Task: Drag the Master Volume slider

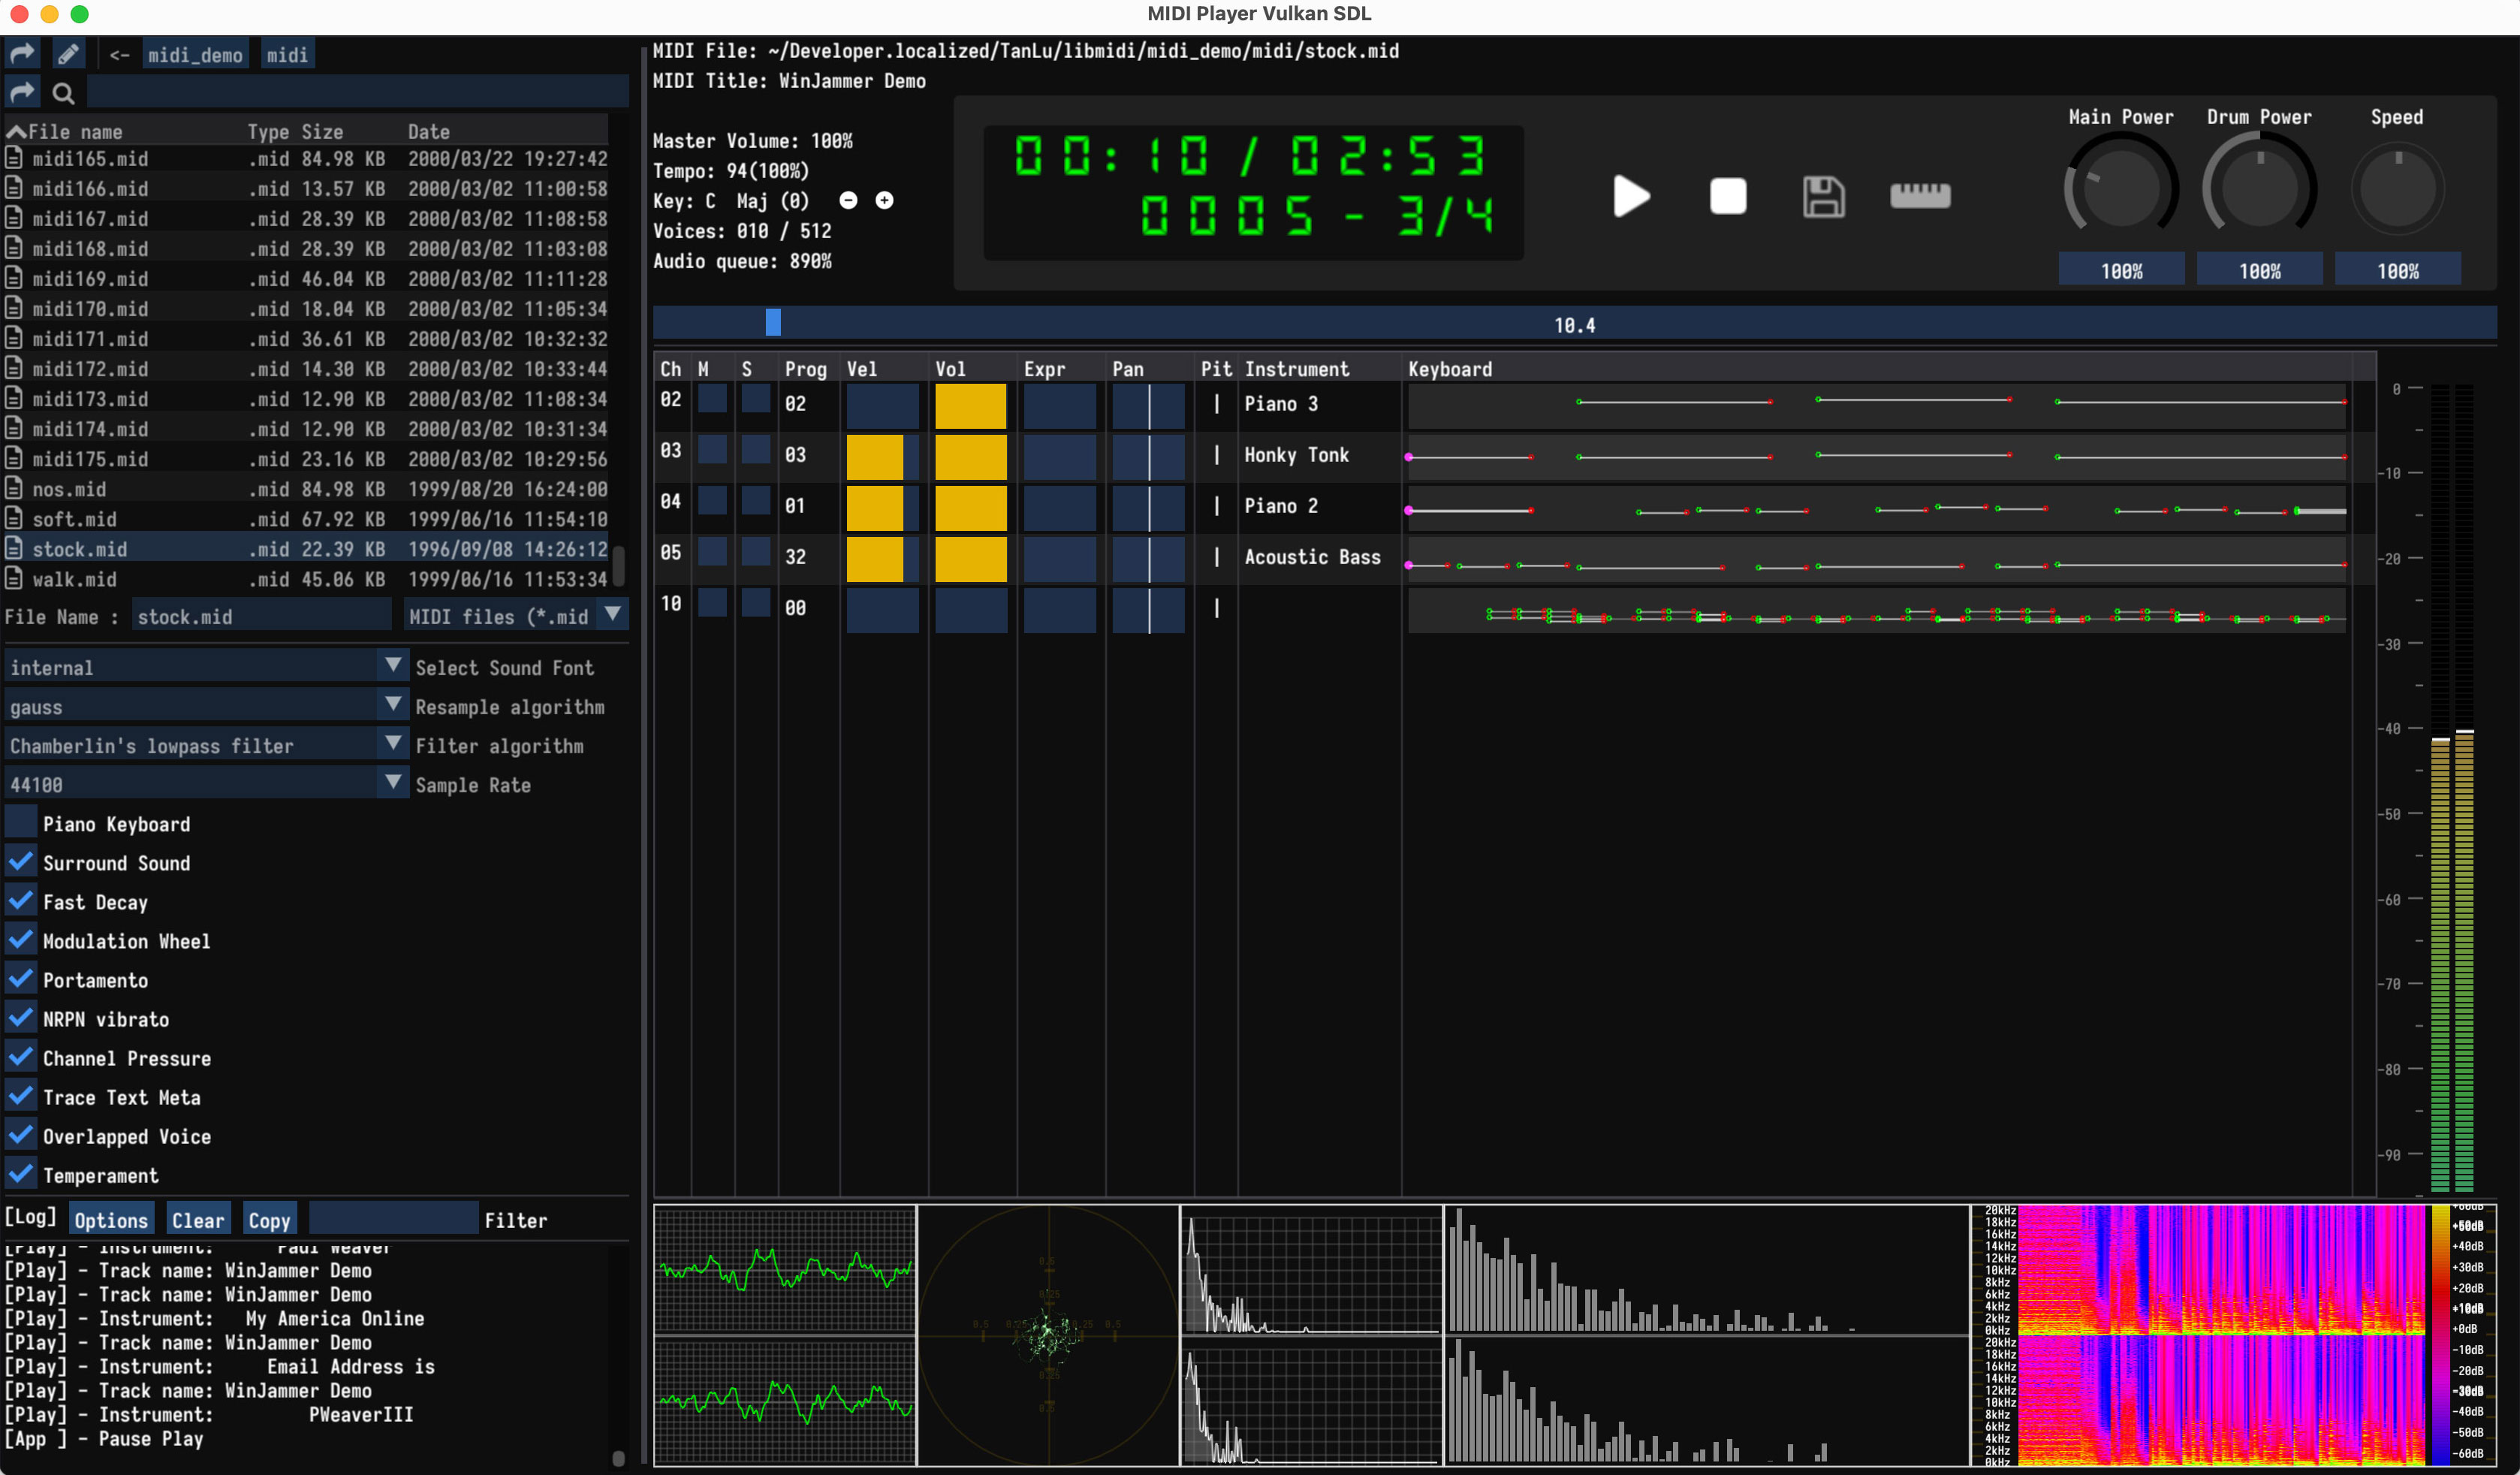Action: coord(2120,193)
